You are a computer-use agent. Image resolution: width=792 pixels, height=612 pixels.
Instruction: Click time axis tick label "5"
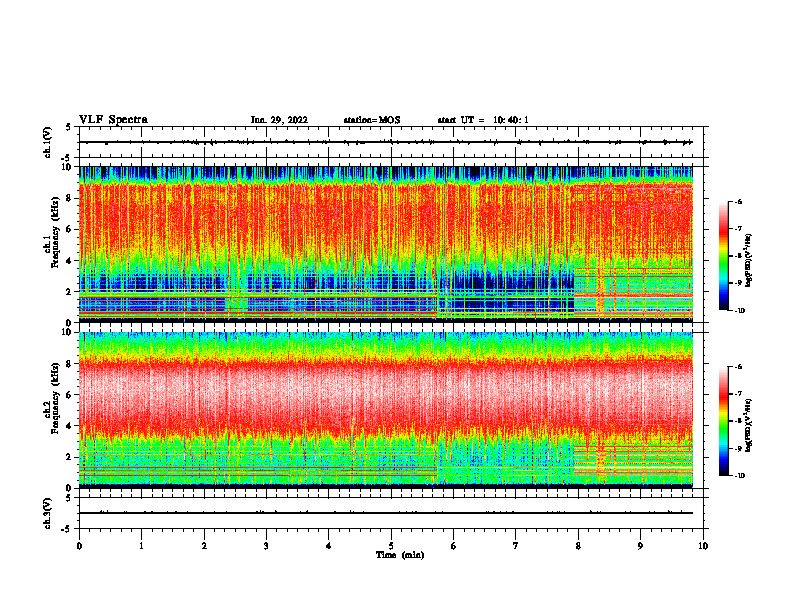pos(391,546)
